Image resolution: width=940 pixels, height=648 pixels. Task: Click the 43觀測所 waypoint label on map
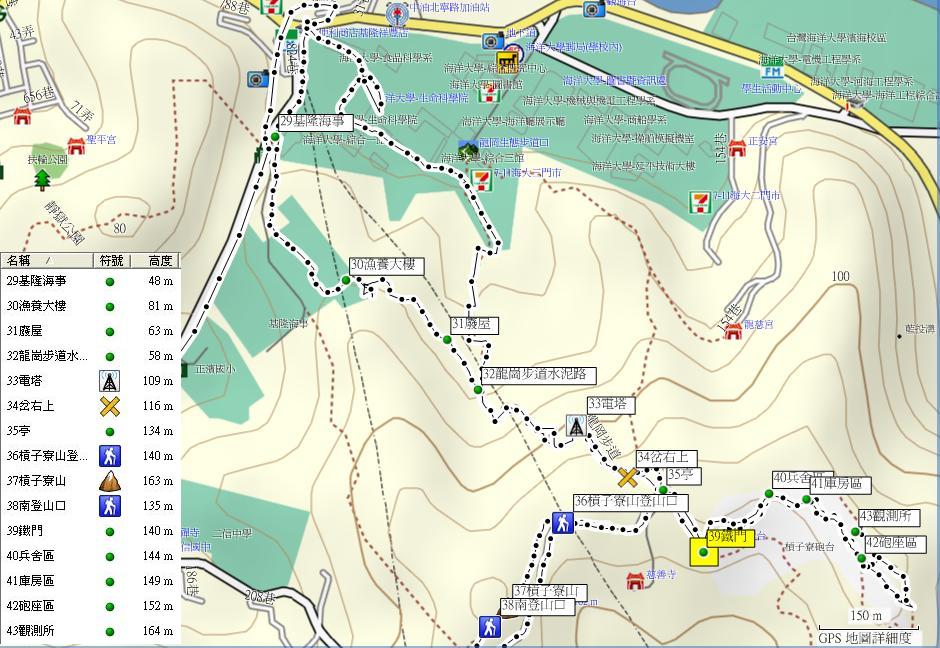click(x=889, y=516)
